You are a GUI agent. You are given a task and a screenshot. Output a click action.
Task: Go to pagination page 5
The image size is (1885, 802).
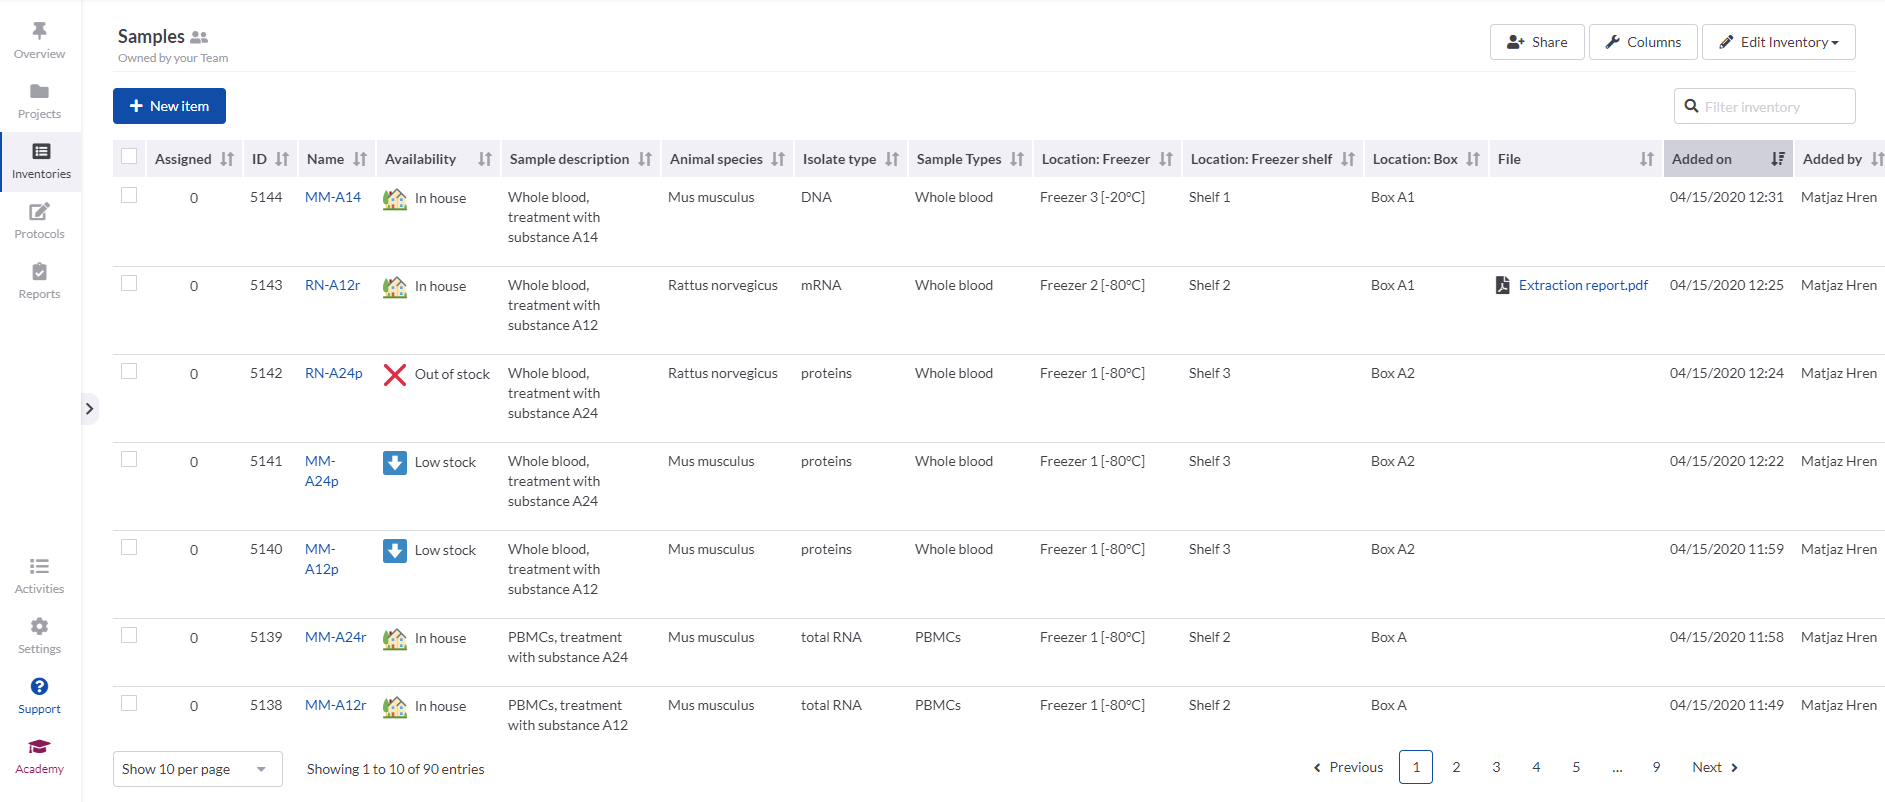[x=1576, y=767]
